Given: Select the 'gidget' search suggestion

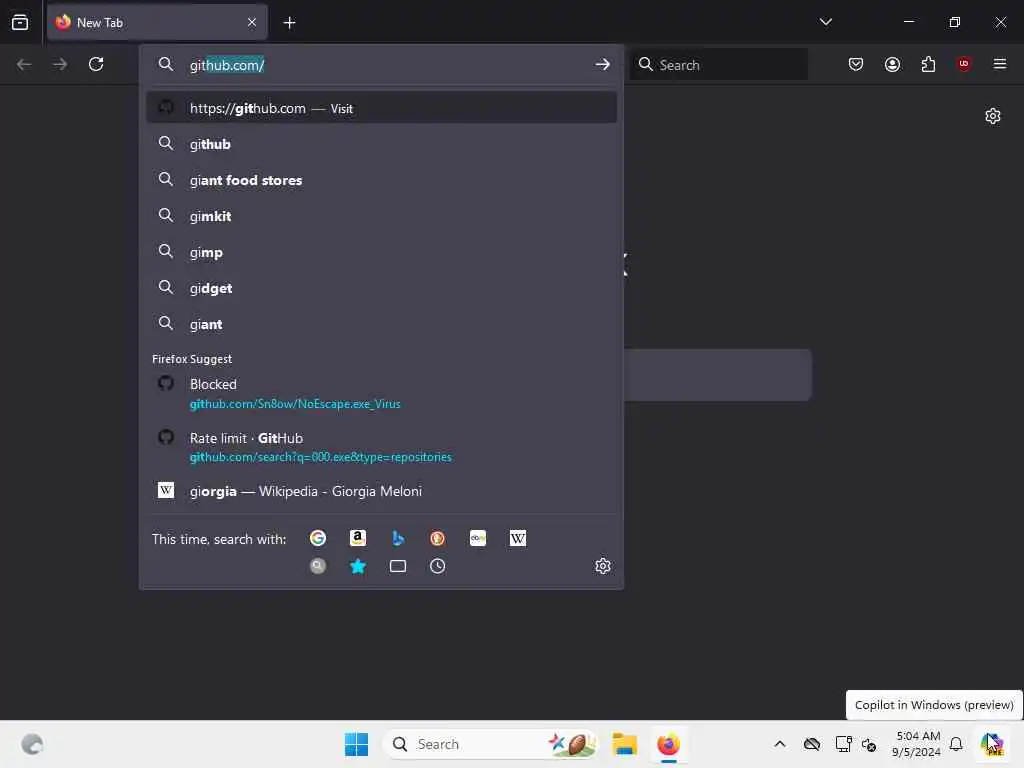Looking at the screenshot, I should pyautogui.click(x=381, y=288).
